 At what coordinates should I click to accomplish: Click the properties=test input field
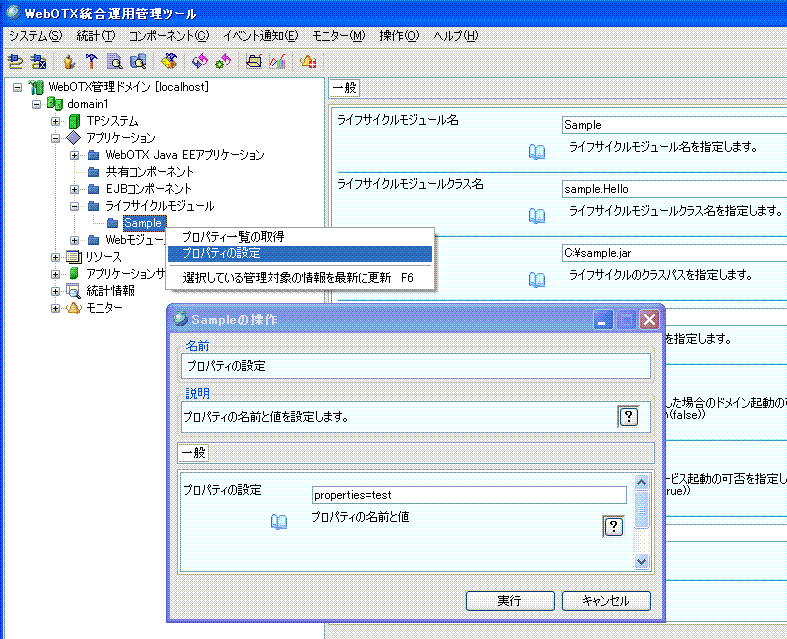click(x=469, y=495)
